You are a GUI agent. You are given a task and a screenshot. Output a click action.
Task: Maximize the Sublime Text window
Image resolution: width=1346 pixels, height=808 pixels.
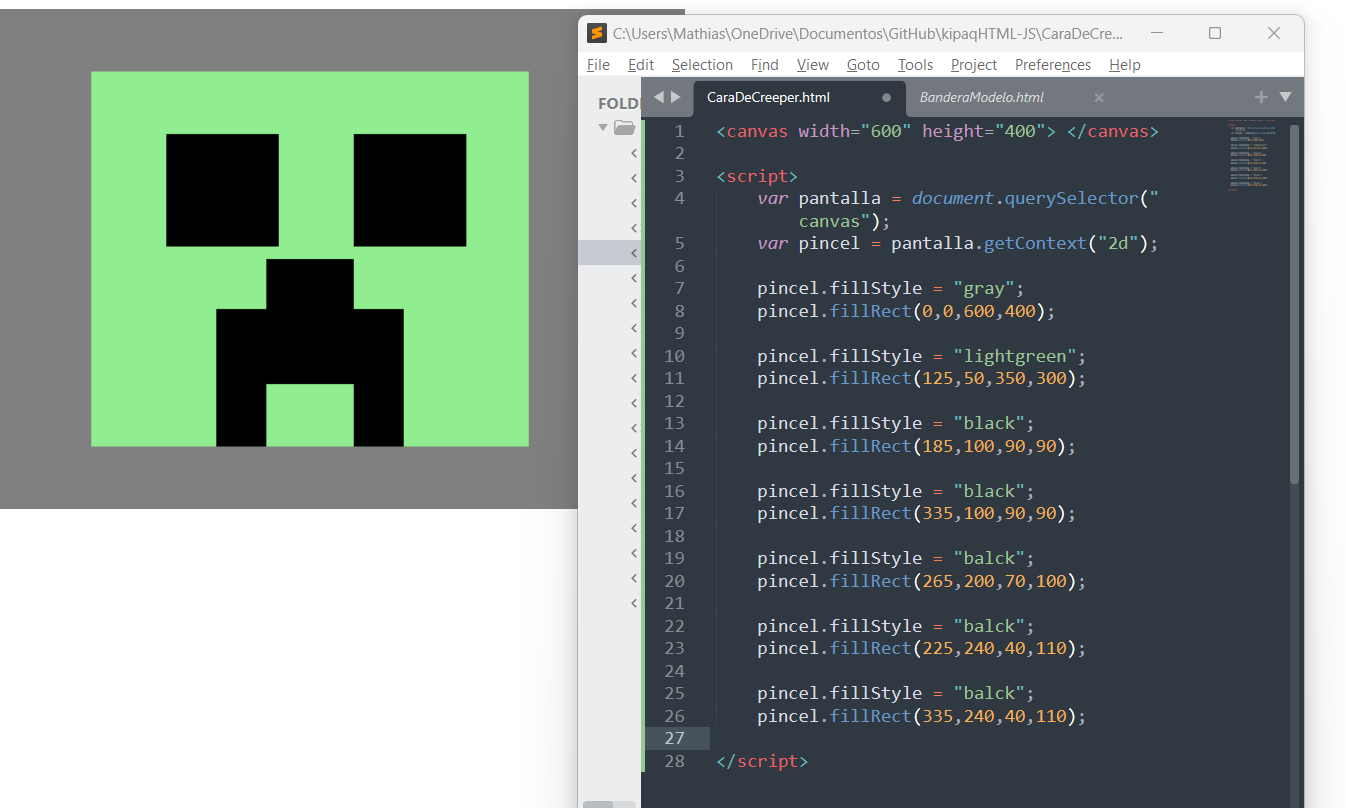(1215, 33)
